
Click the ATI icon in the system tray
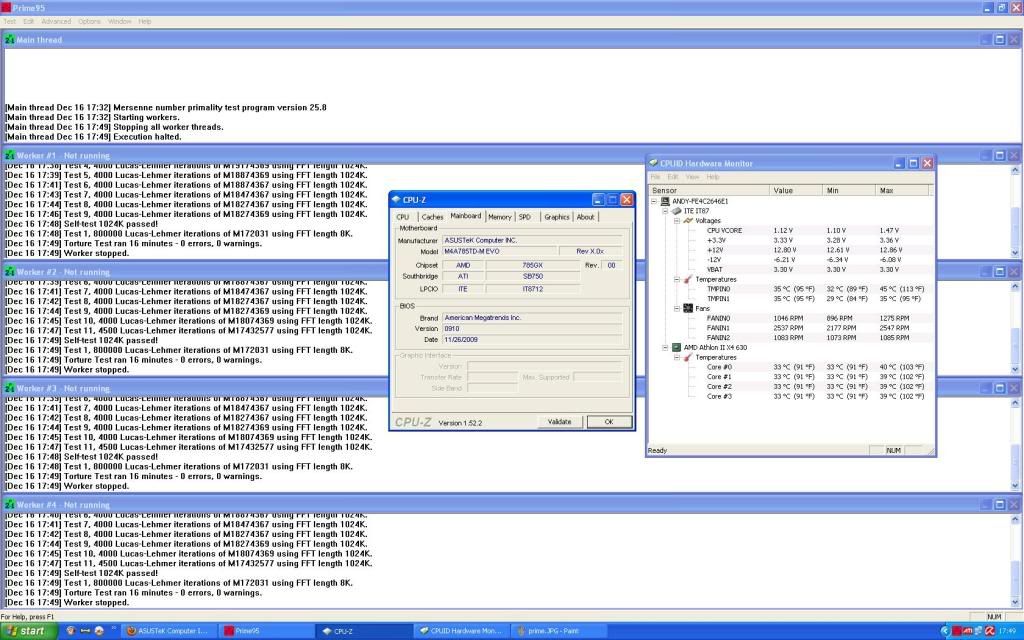pyautogui.click(x=967, y=631)
